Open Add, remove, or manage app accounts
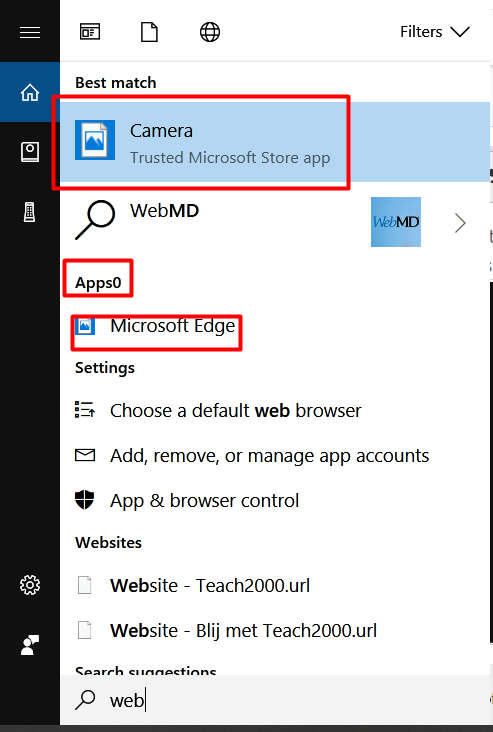The image size is (493, 732). tap(269, 455)
